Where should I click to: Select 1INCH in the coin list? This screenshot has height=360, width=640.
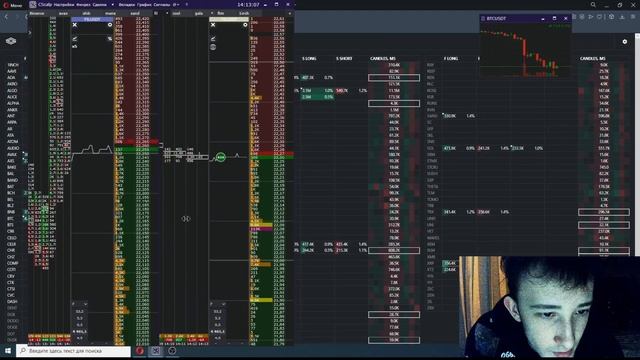pos(13,64)
